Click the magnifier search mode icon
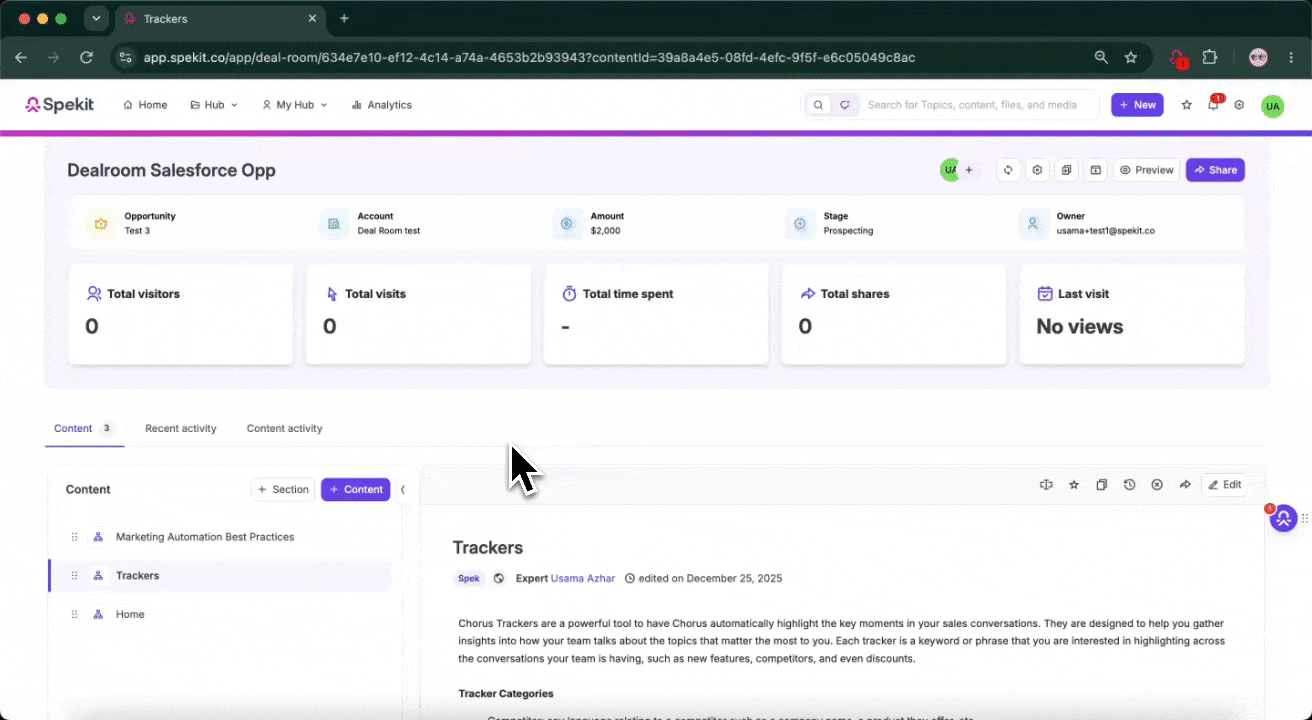Screen dimensions: 1312x720 coord(819,105)
